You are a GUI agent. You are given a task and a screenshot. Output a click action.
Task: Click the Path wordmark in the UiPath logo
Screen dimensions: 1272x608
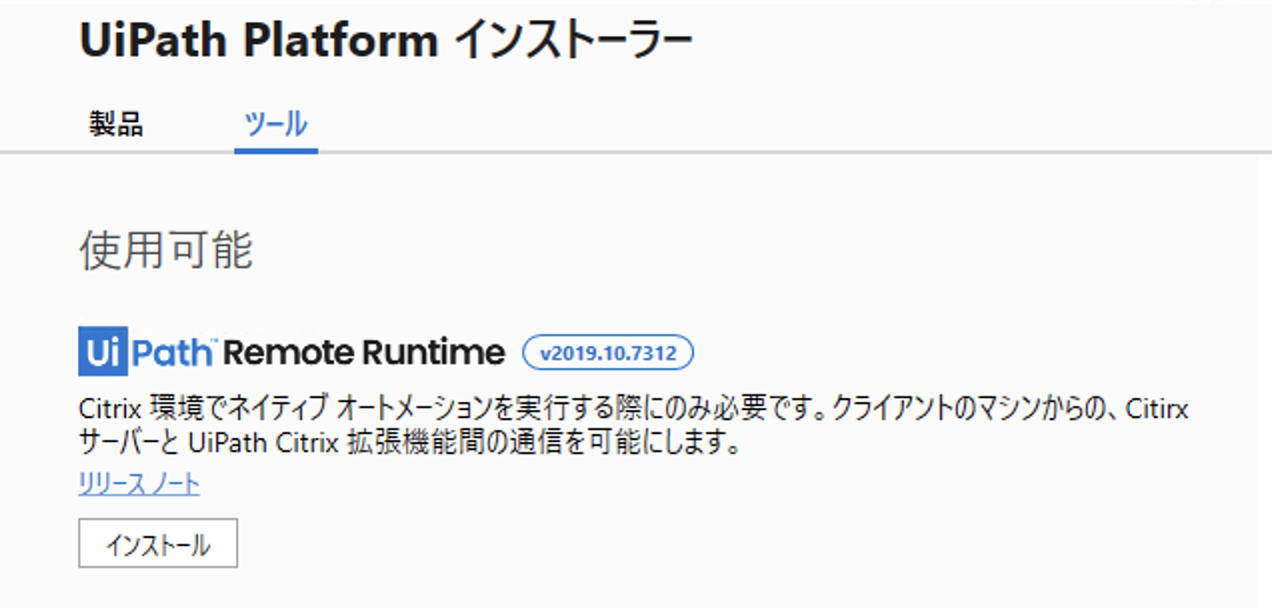[x=173, y=352]
